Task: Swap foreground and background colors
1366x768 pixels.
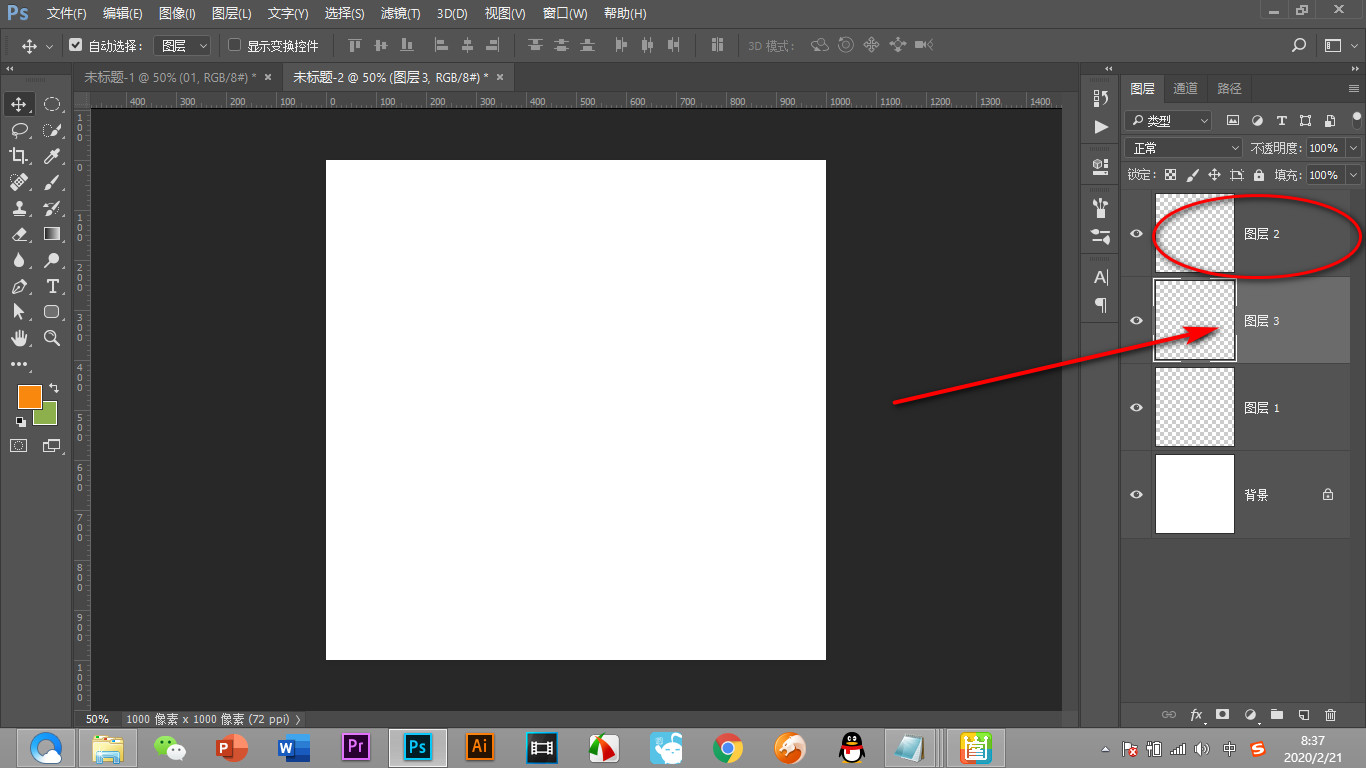Action: (54, 387)
